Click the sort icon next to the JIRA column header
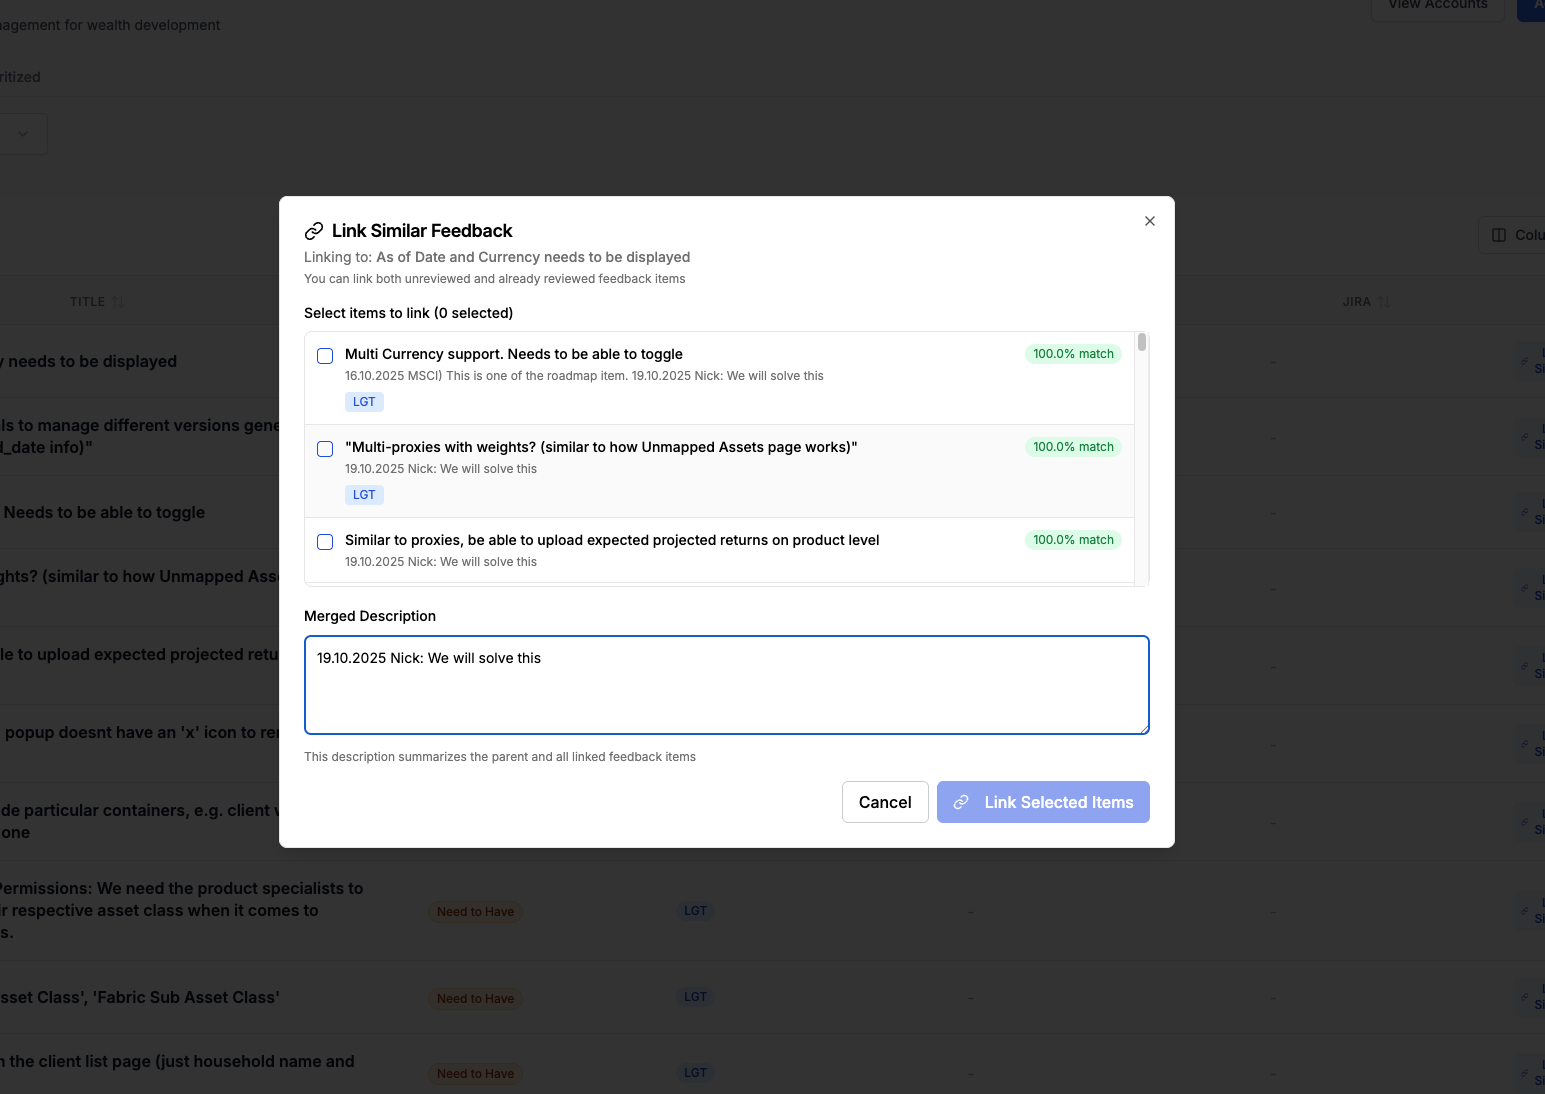 tap(1385, 300)
